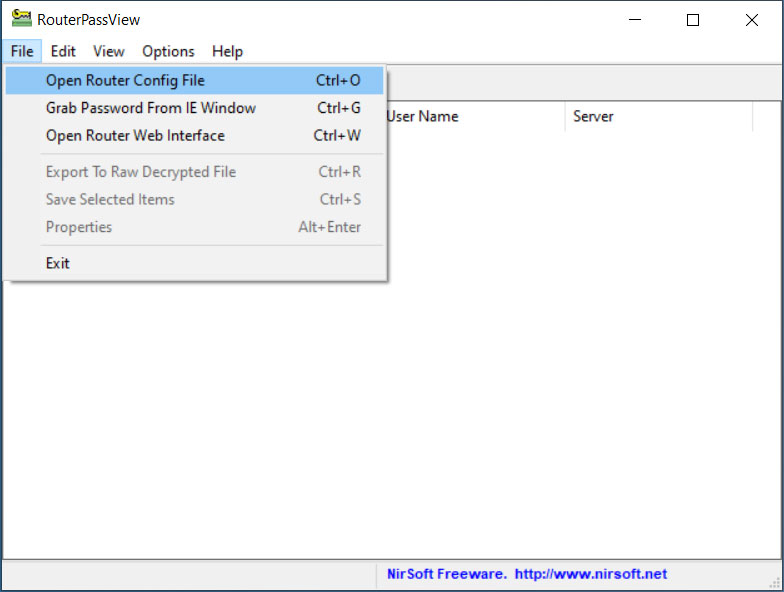Click the NirSoft Freeware status text
This screenshot has width=784, height=592.
click(x=446, y=574)
